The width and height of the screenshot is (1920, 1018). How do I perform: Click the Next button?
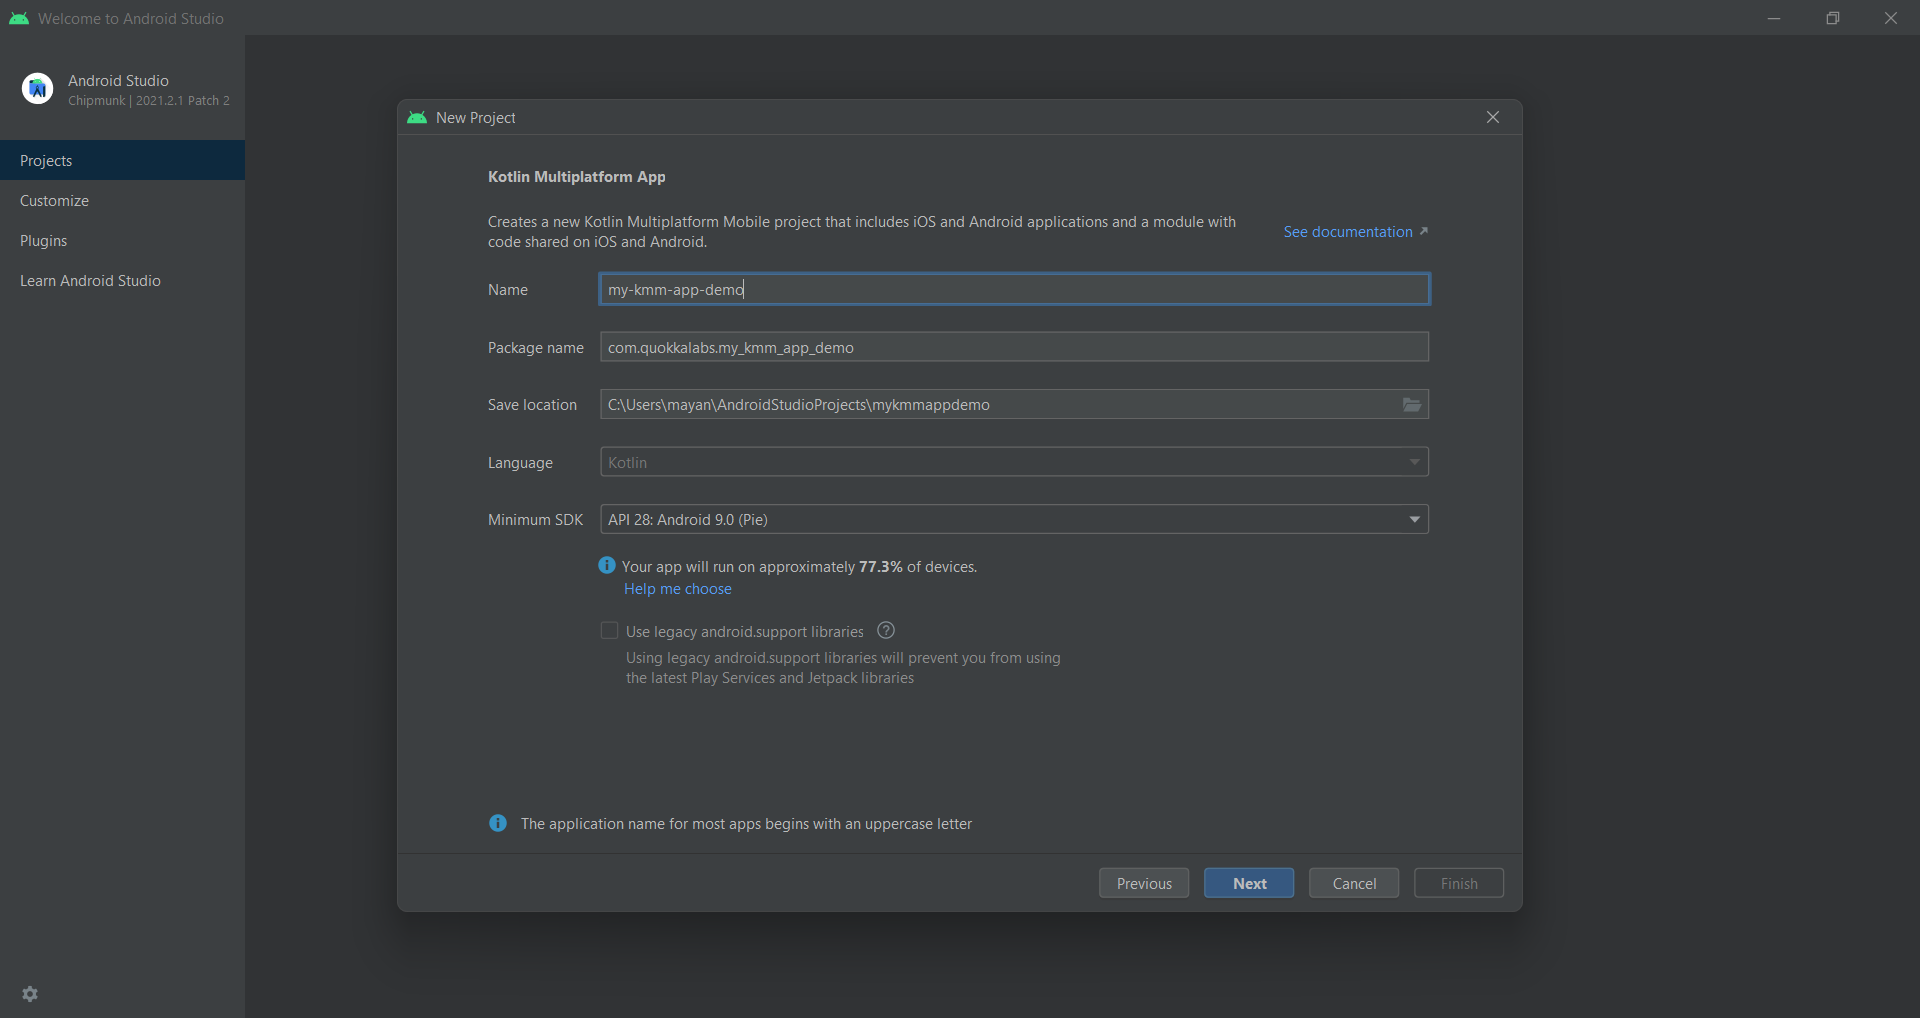tap(1249, 883)
